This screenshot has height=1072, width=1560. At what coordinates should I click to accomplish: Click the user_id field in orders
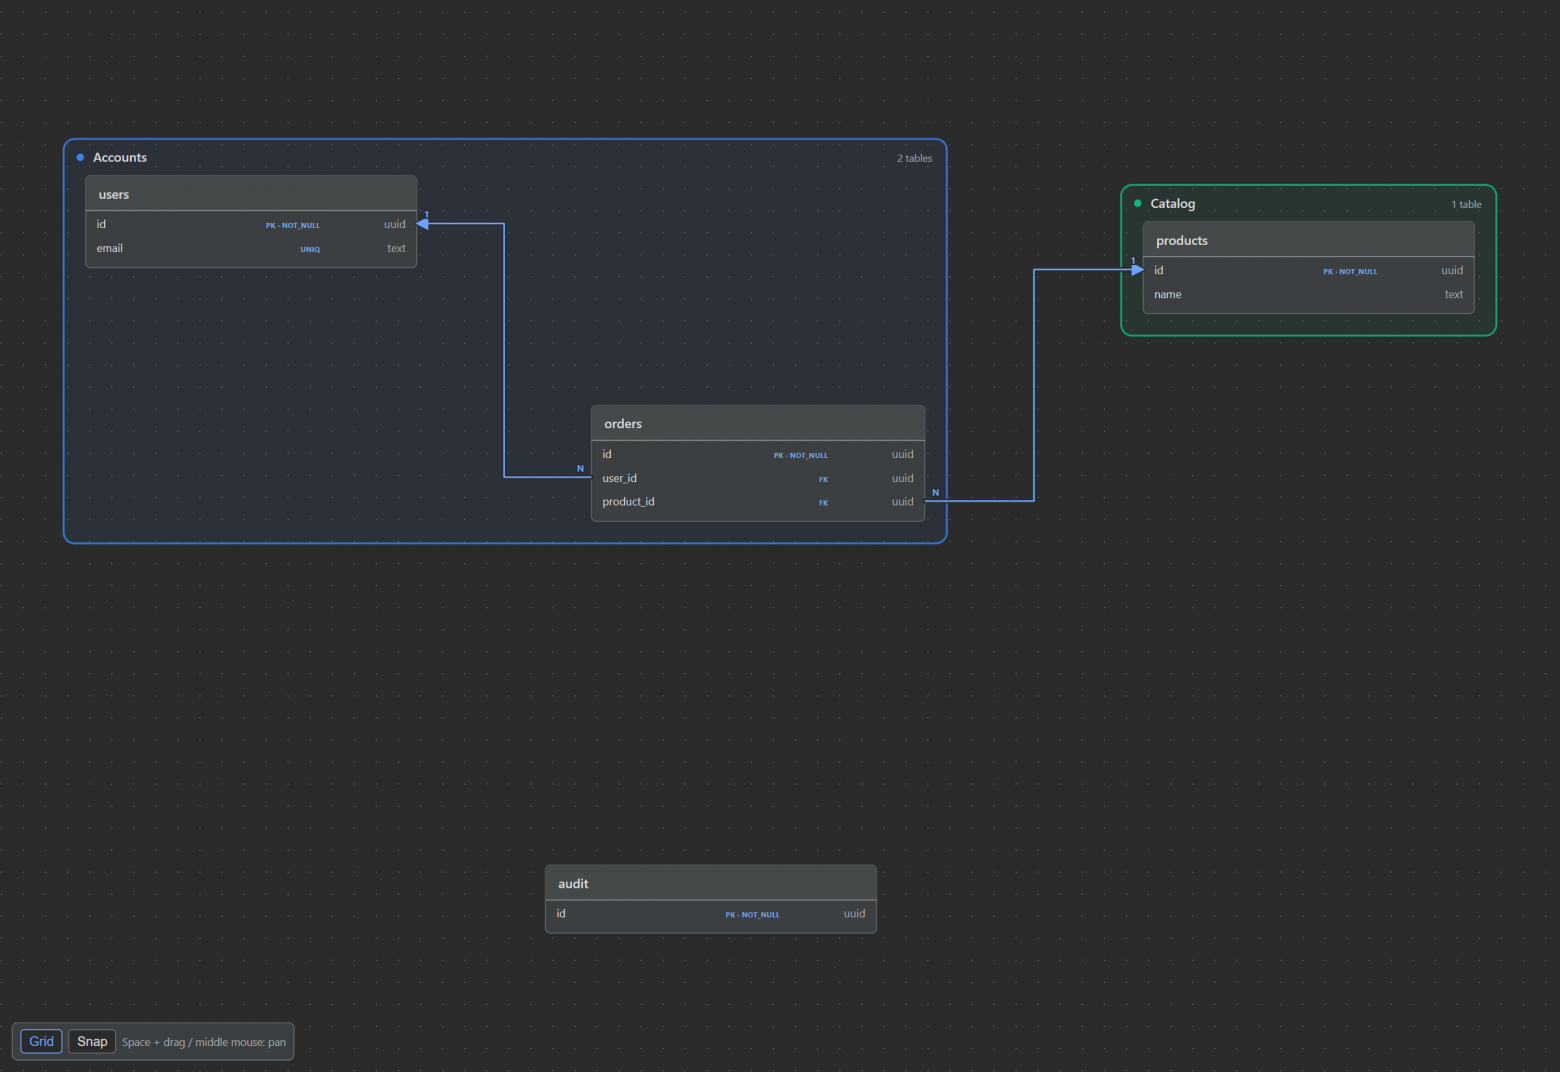[x=619, y=478]
